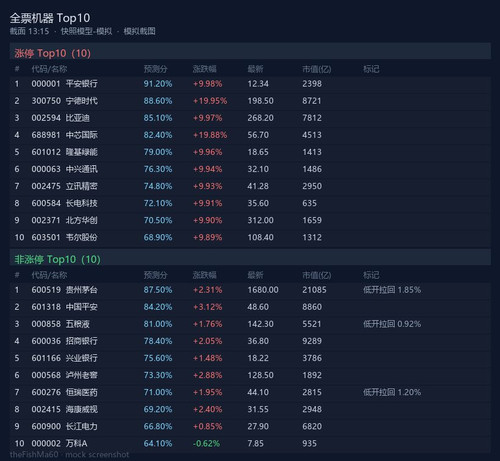The height and width of the screenshot is (461, 500).
Task: Click prediction score 87.50%
Action: click(x=158, y=290)
